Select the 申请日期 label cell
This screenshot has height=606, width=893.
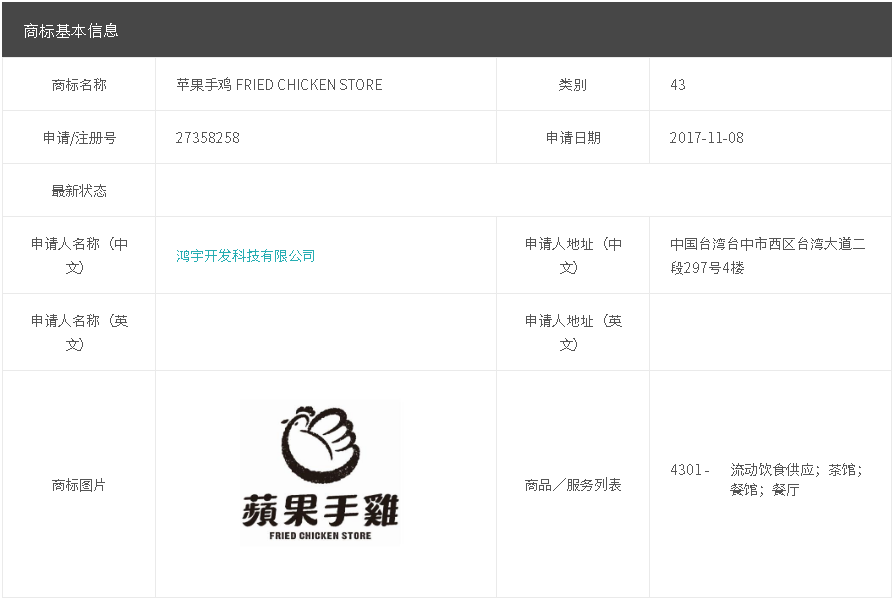tap(572, 138)
